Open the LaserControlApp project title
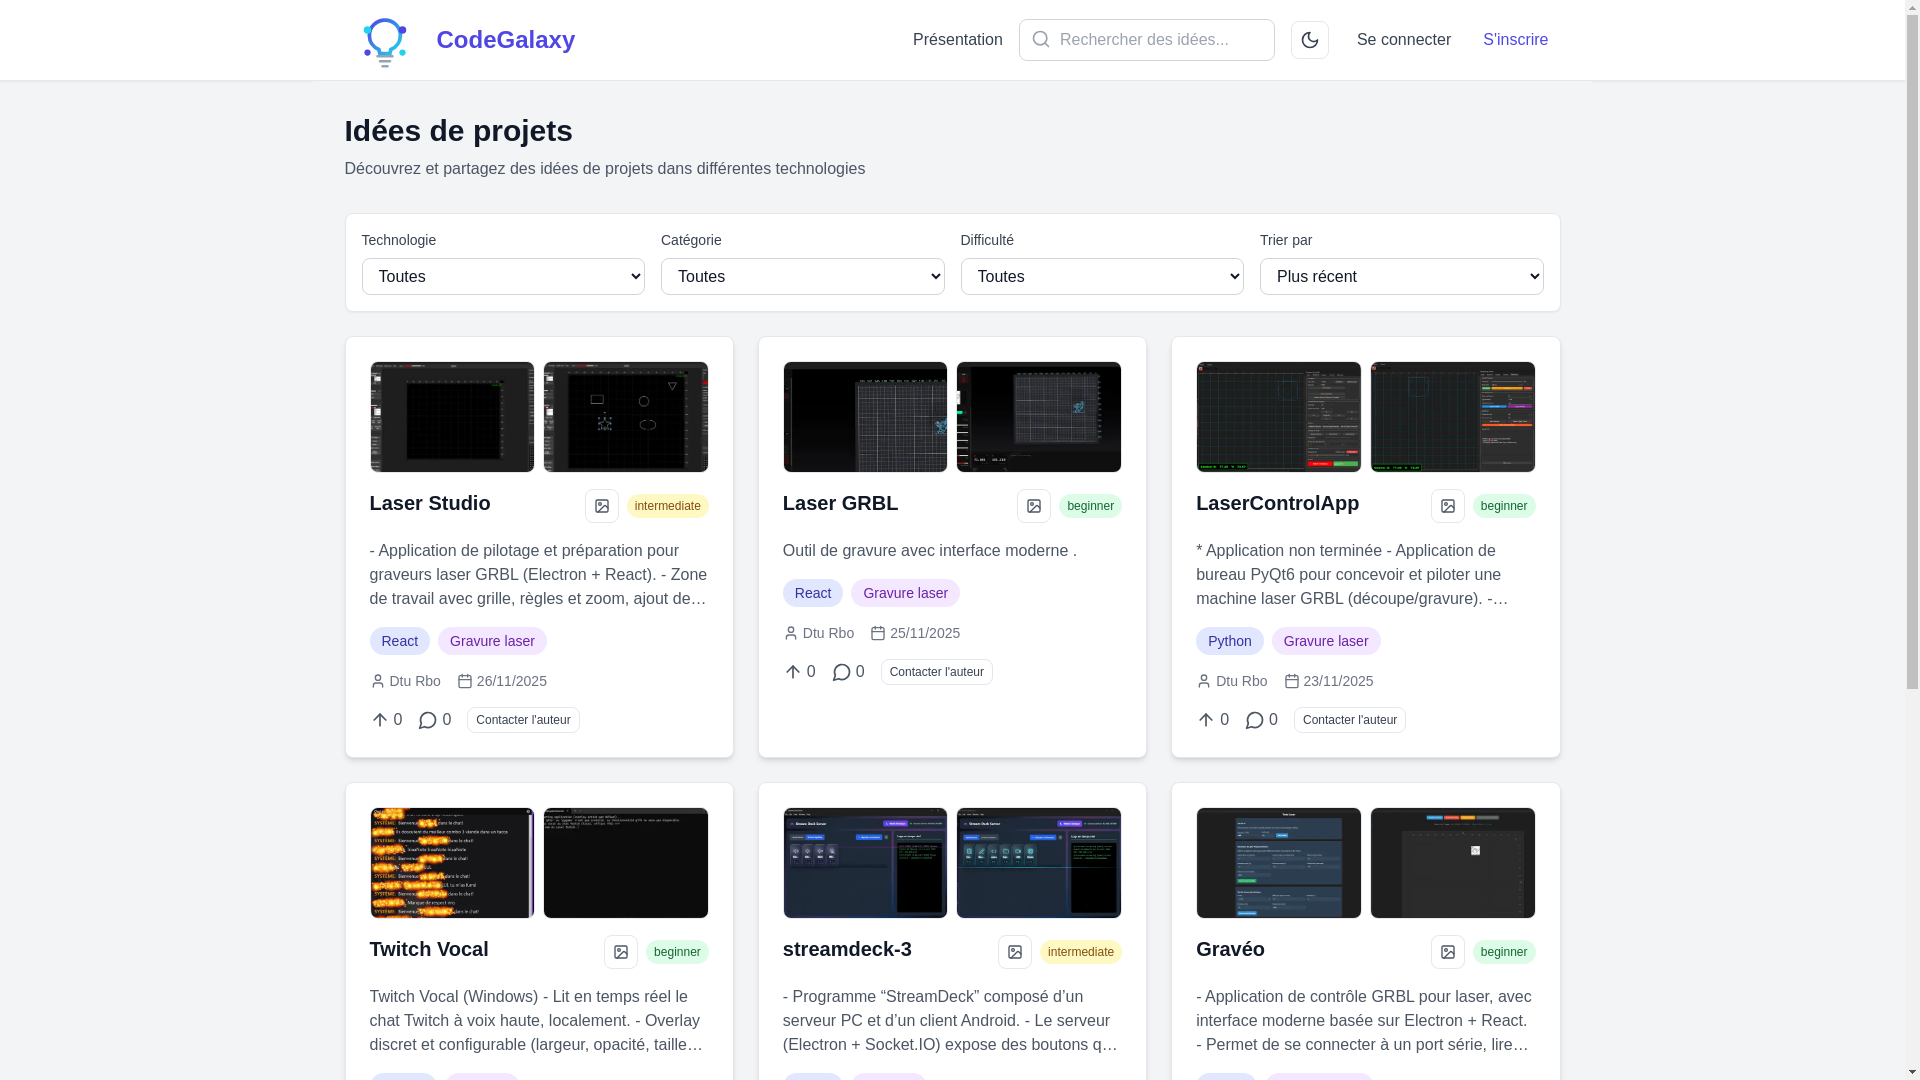1920x1080 pixels. coord(1277,503)
